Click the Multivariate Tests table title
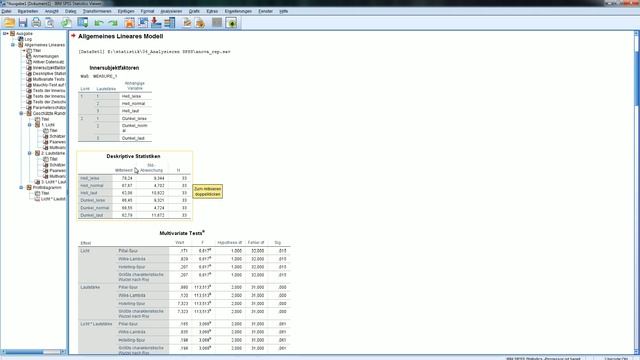The height and width of the screenshot is (360, 640). tap(182, 233)
